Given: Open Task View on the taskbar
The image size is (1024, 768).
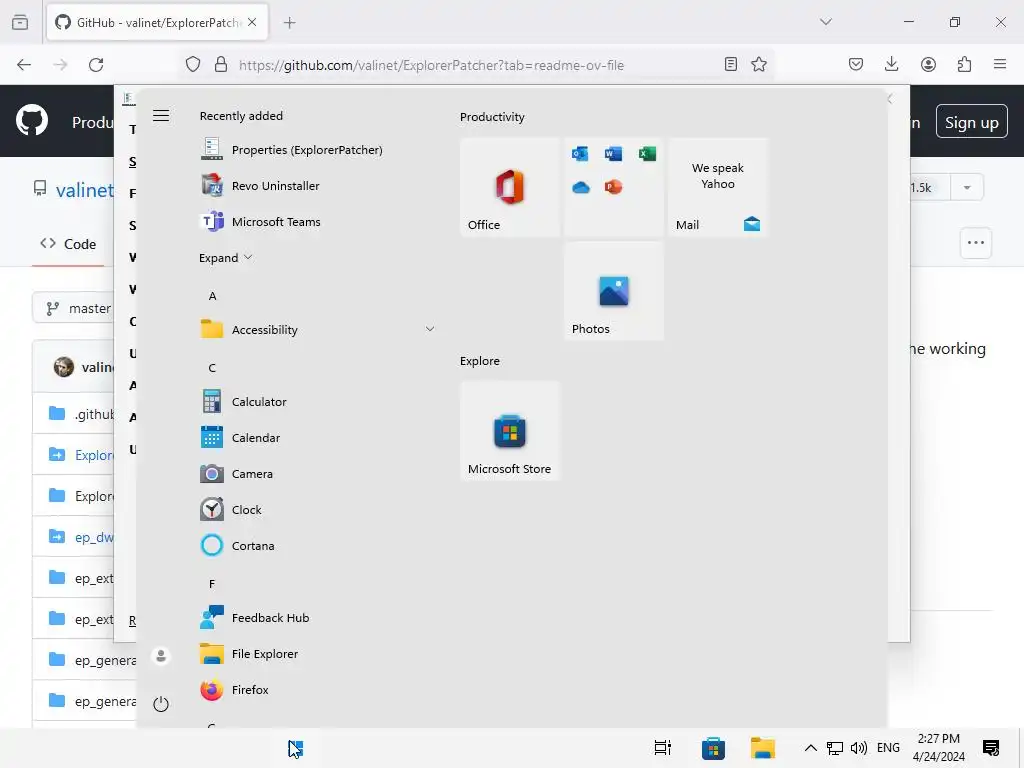Looking at the screenshot, I should tap(662, 748).
